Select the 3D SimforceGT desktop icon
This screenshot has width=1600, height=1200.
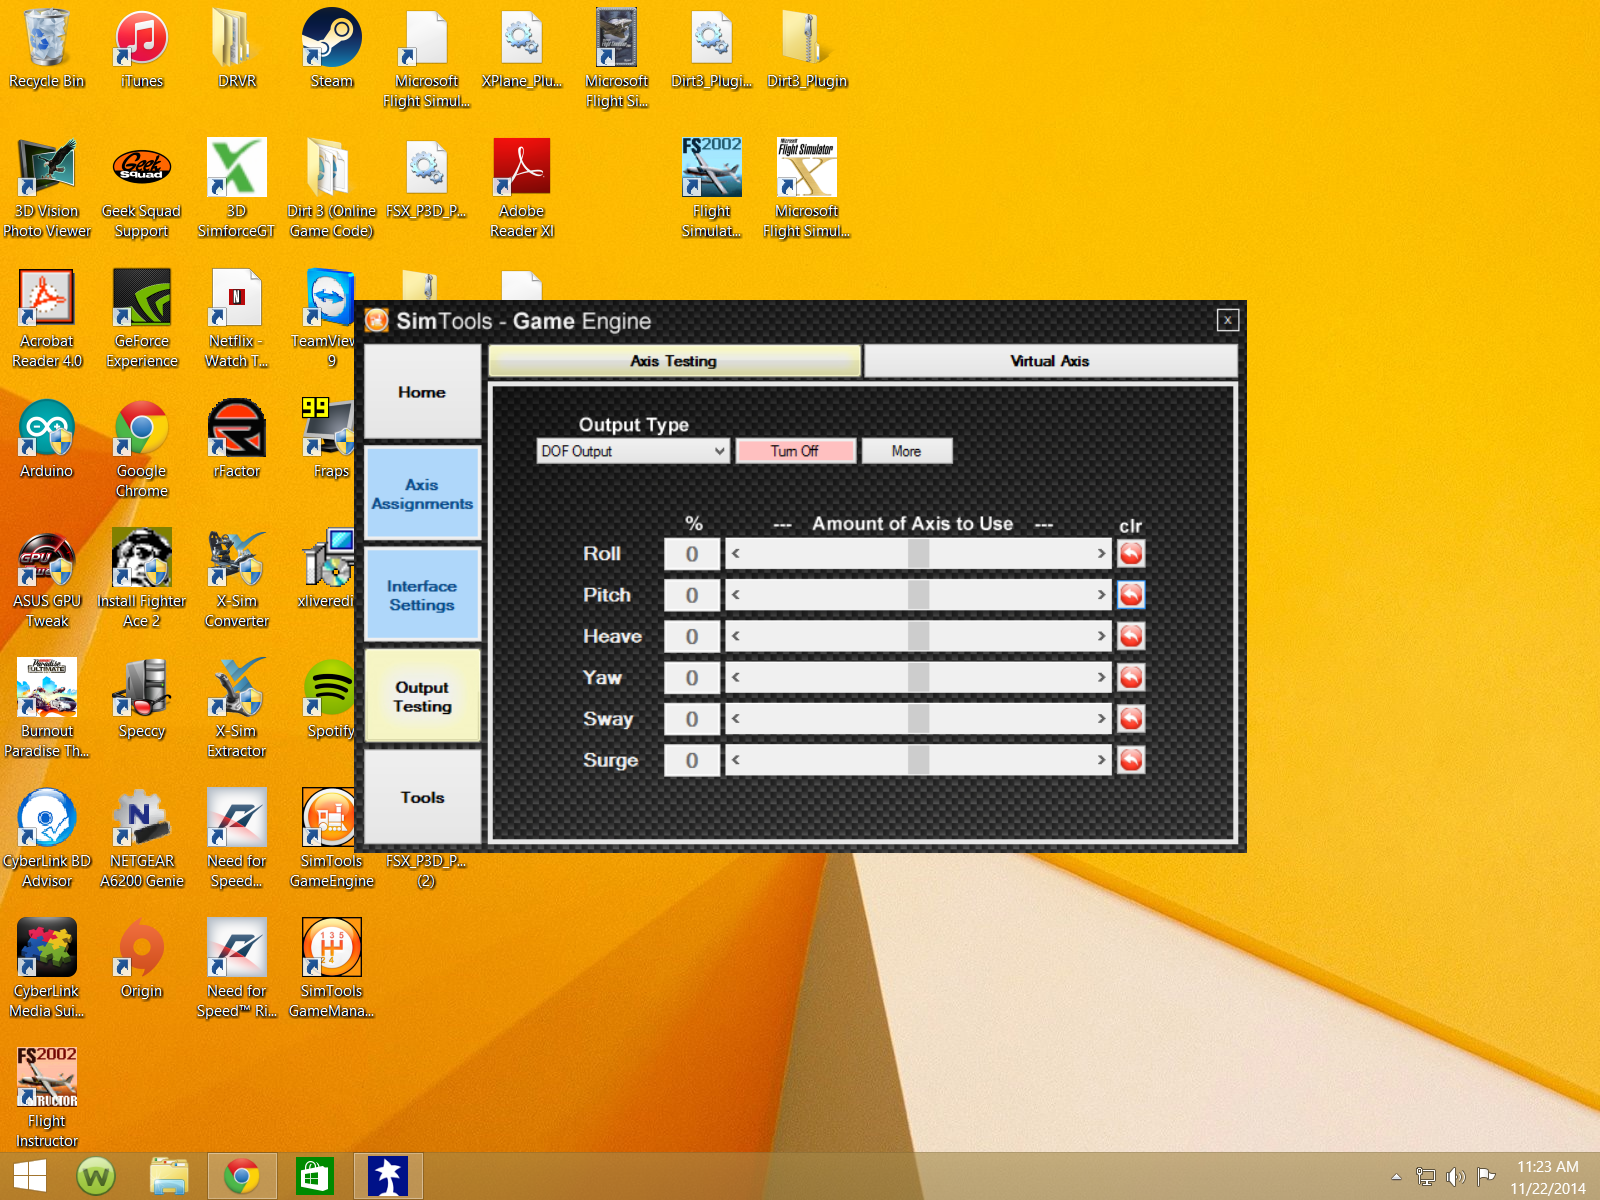point(237,188)
